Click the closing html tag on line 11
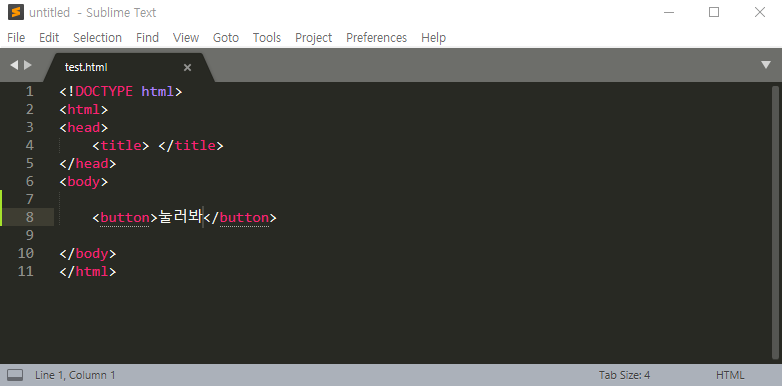Screen dimensions: 782x386 pos(88,272)
